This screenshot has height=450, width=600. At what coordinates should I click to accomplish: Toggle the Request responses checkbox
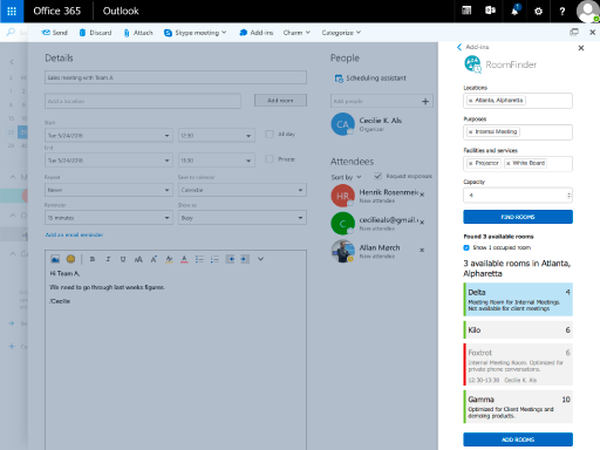(378, 176)
